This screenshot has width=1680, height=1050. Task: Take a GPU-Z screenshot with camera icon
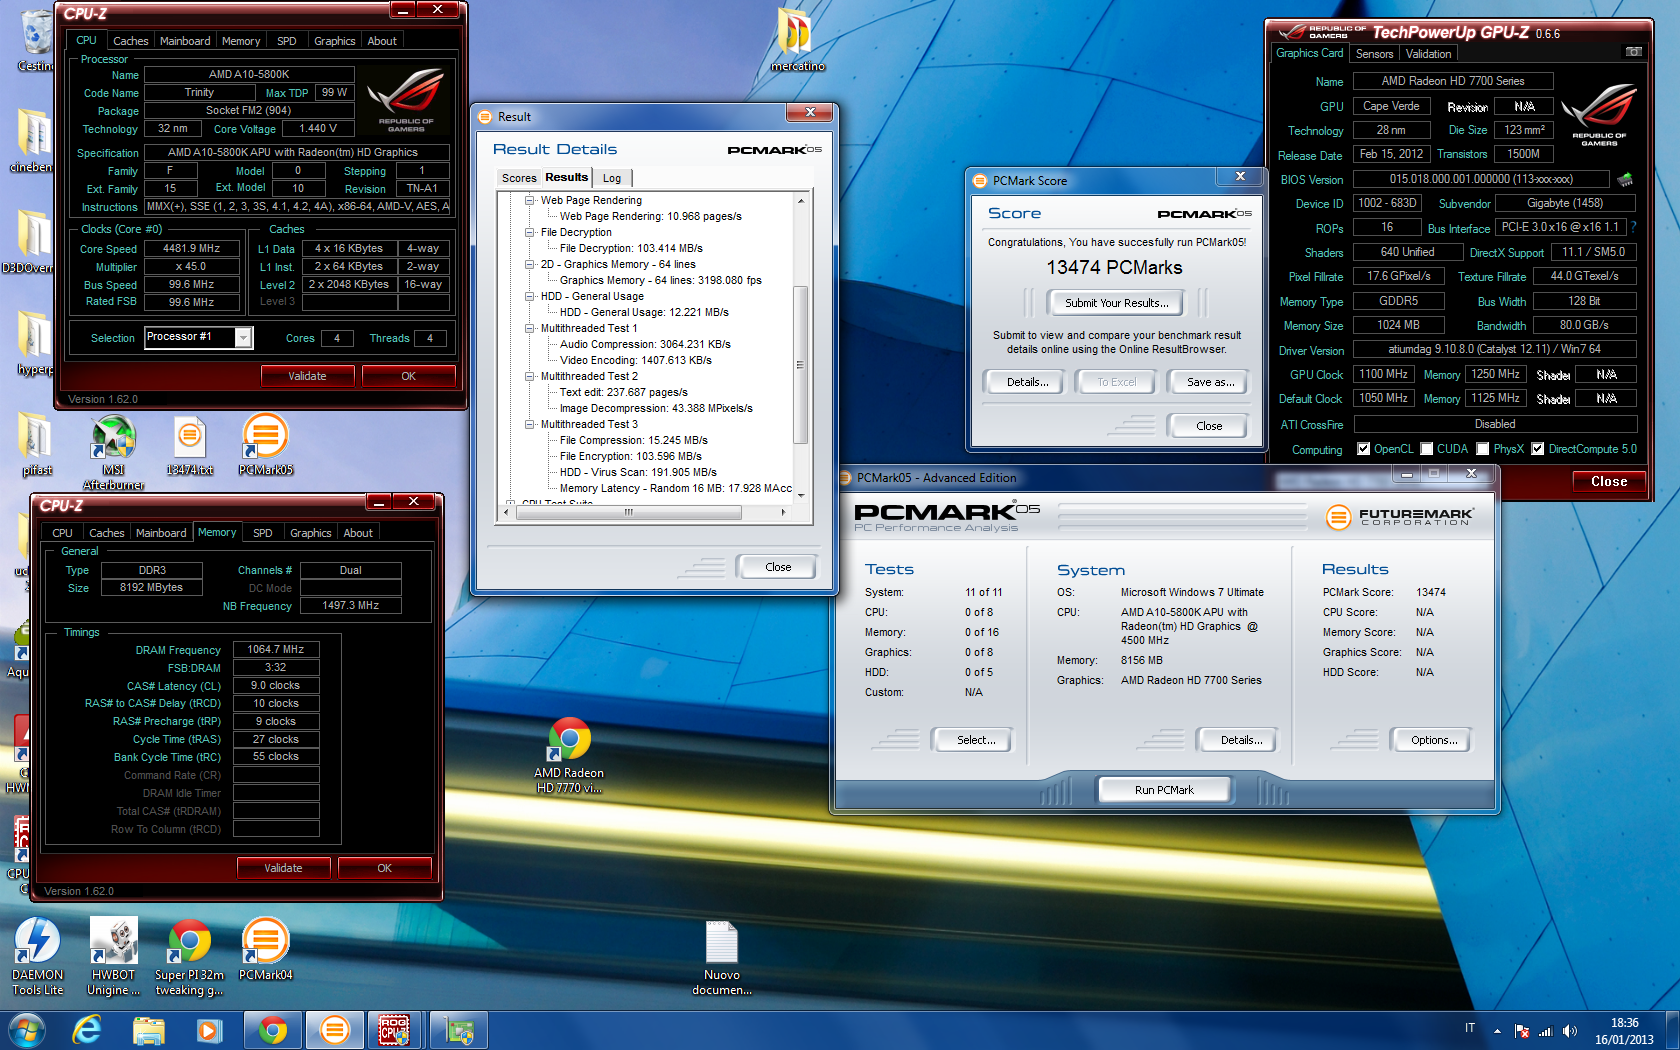[x=1634, y=52]
